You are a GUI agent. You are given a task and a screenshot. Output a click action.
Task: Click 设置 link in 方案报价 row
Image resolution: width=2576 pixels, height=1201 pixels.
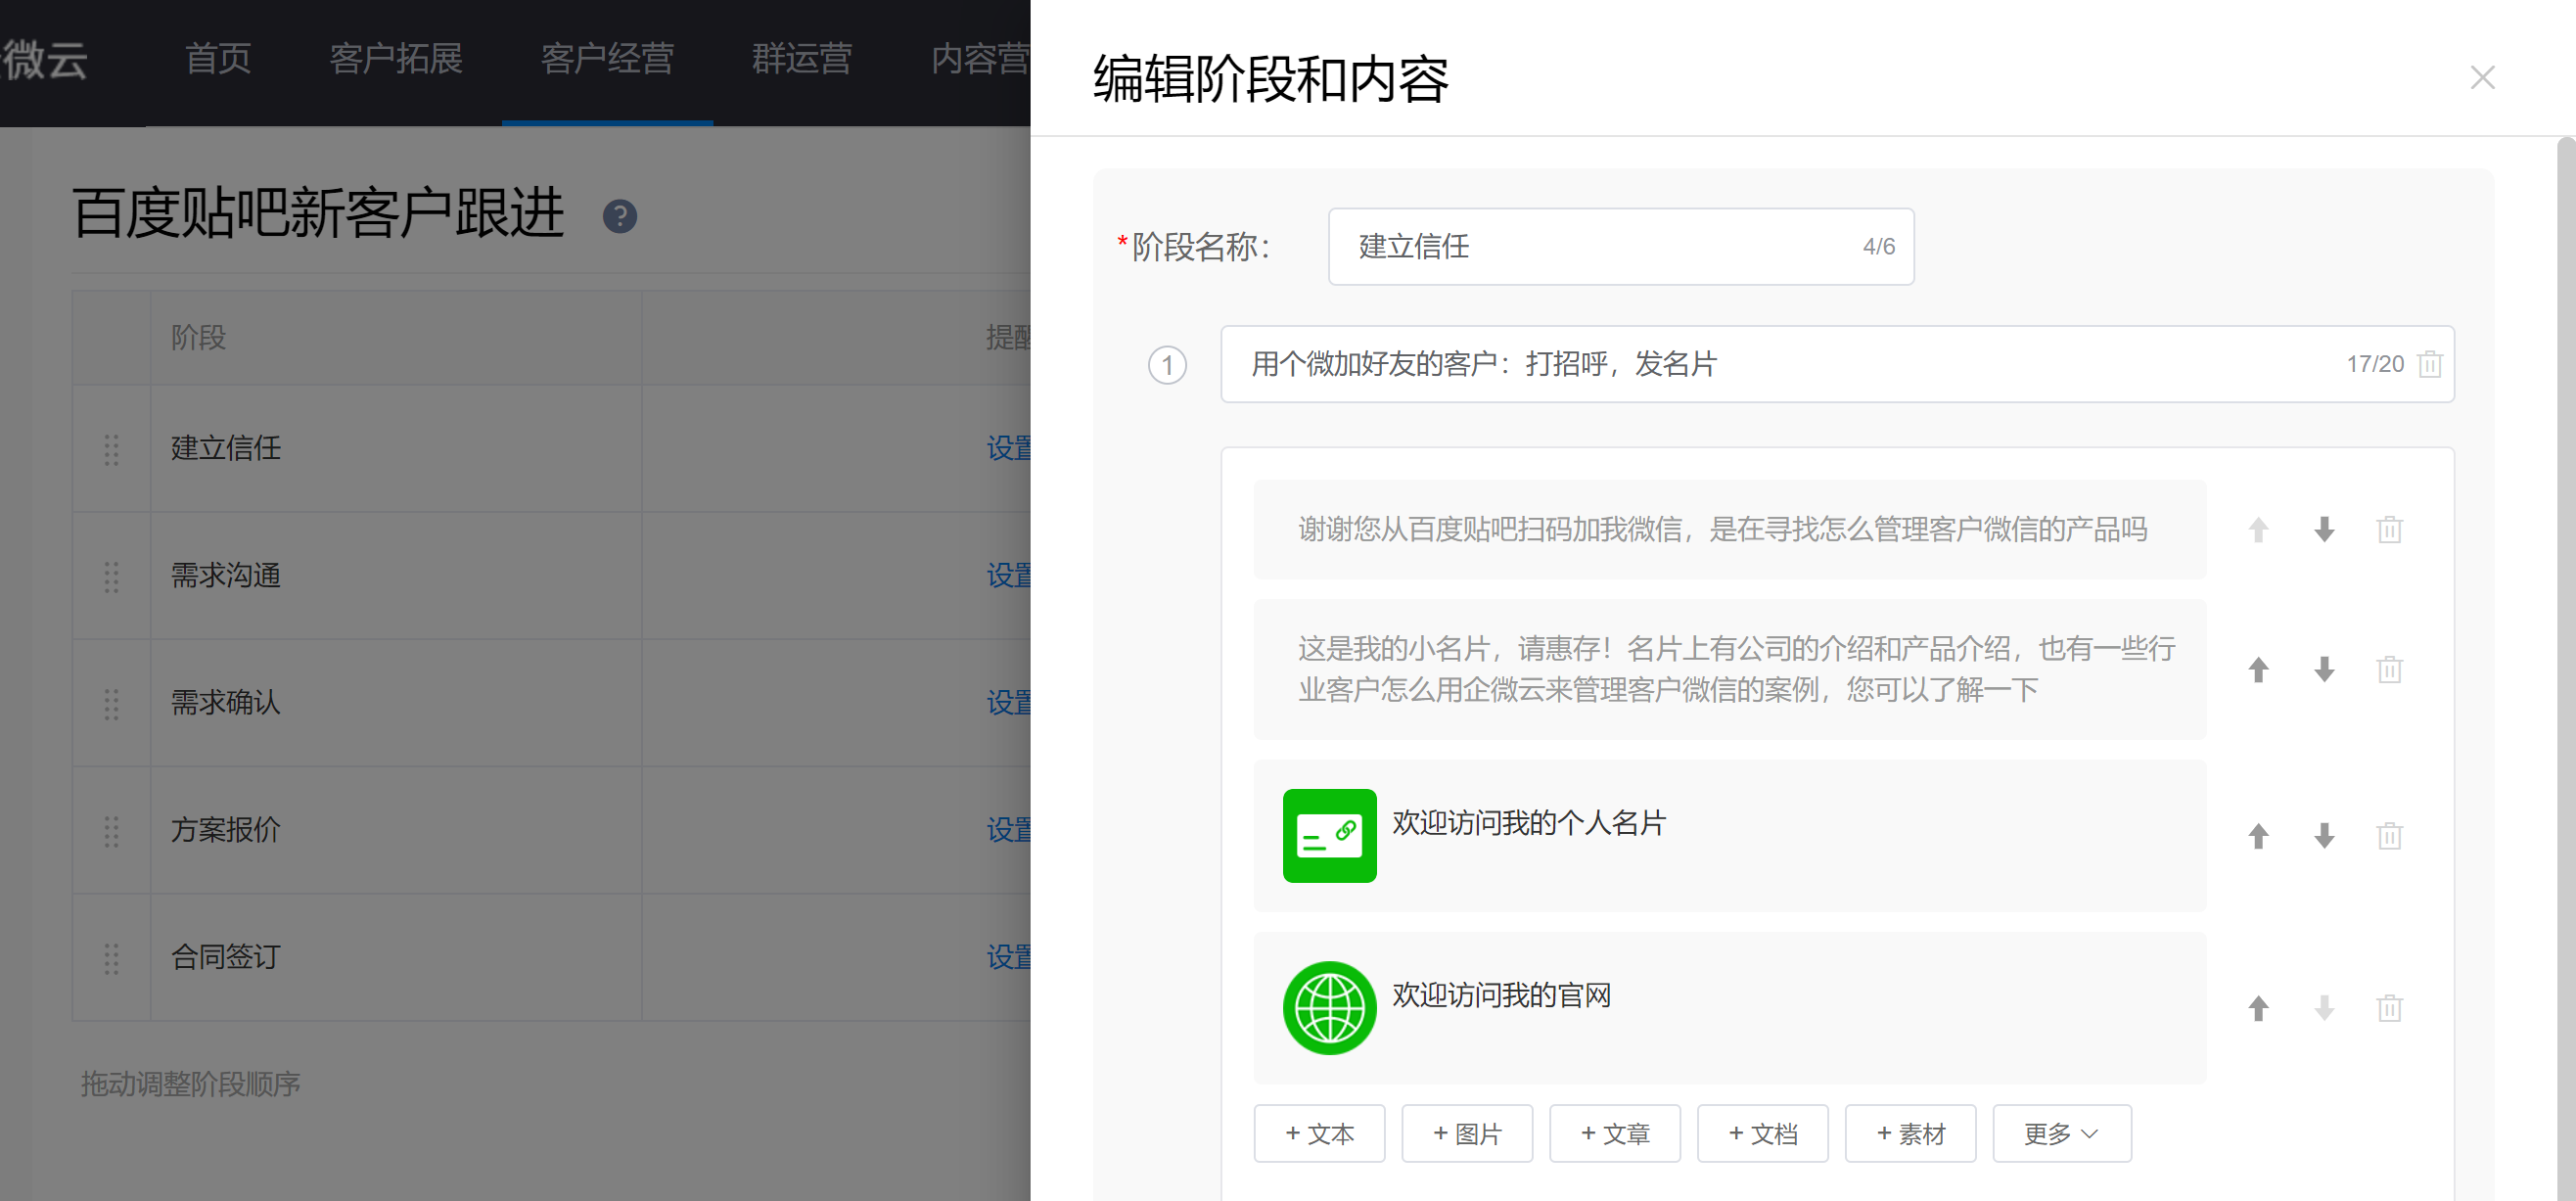click(x=1009, y=829)
